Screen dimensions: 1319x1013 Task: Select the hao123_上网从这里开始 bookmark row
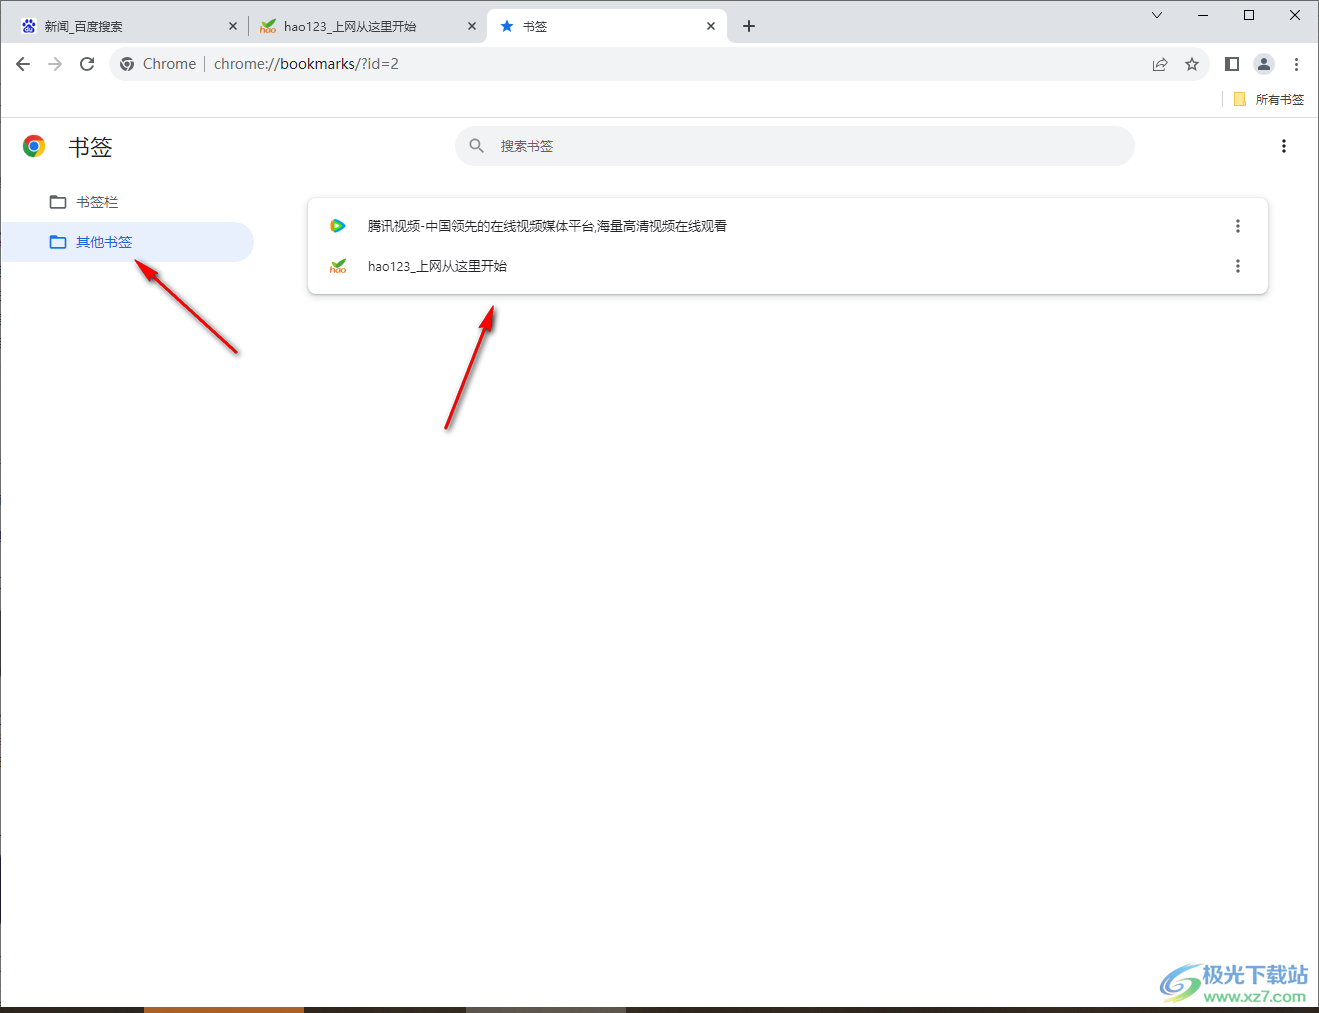(788, 266)
